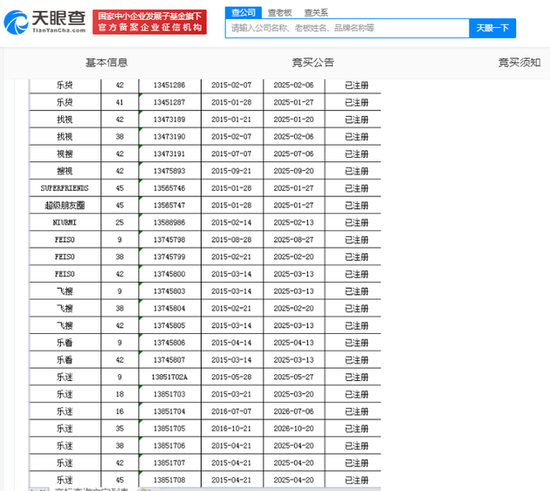550x491 pixels.
Task: Select the number cell 13745806
Action: tap(170, 343)
